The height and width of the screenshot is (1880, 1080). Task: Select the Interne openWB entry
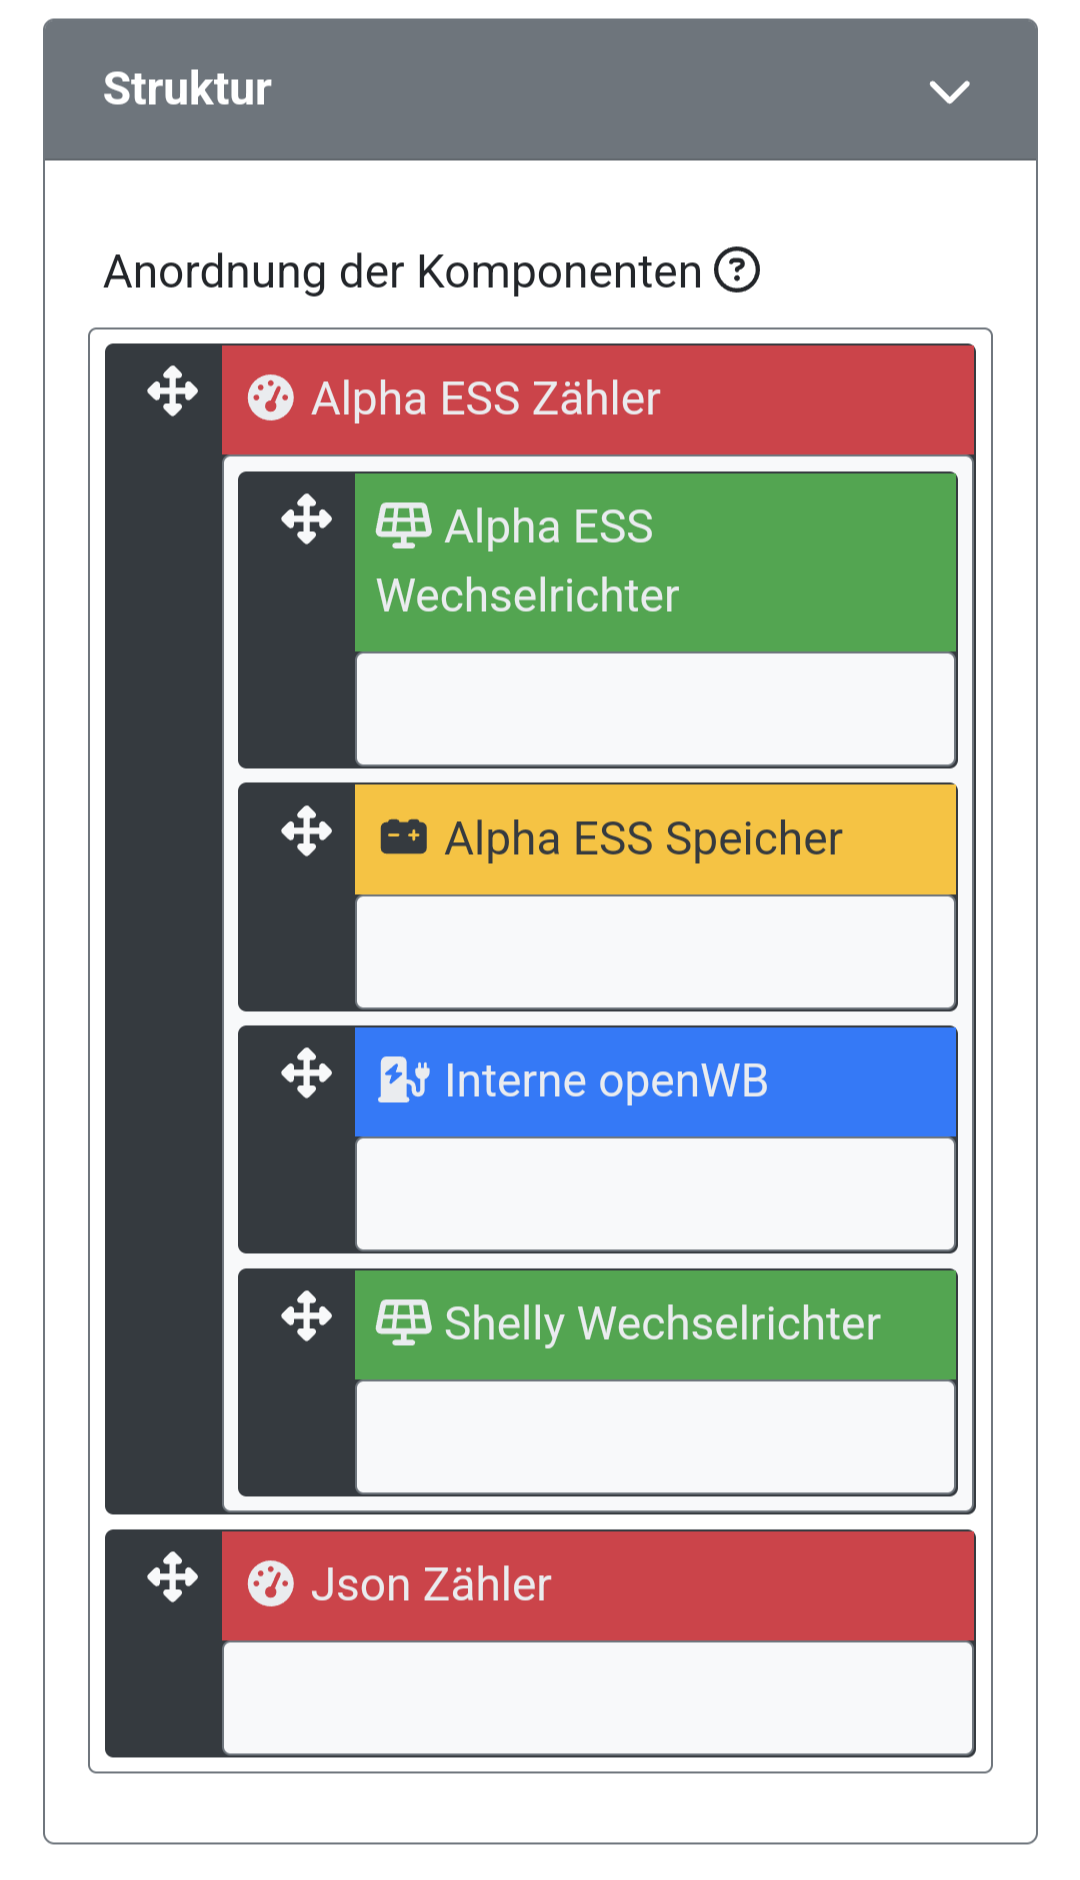click(607, 1081)
